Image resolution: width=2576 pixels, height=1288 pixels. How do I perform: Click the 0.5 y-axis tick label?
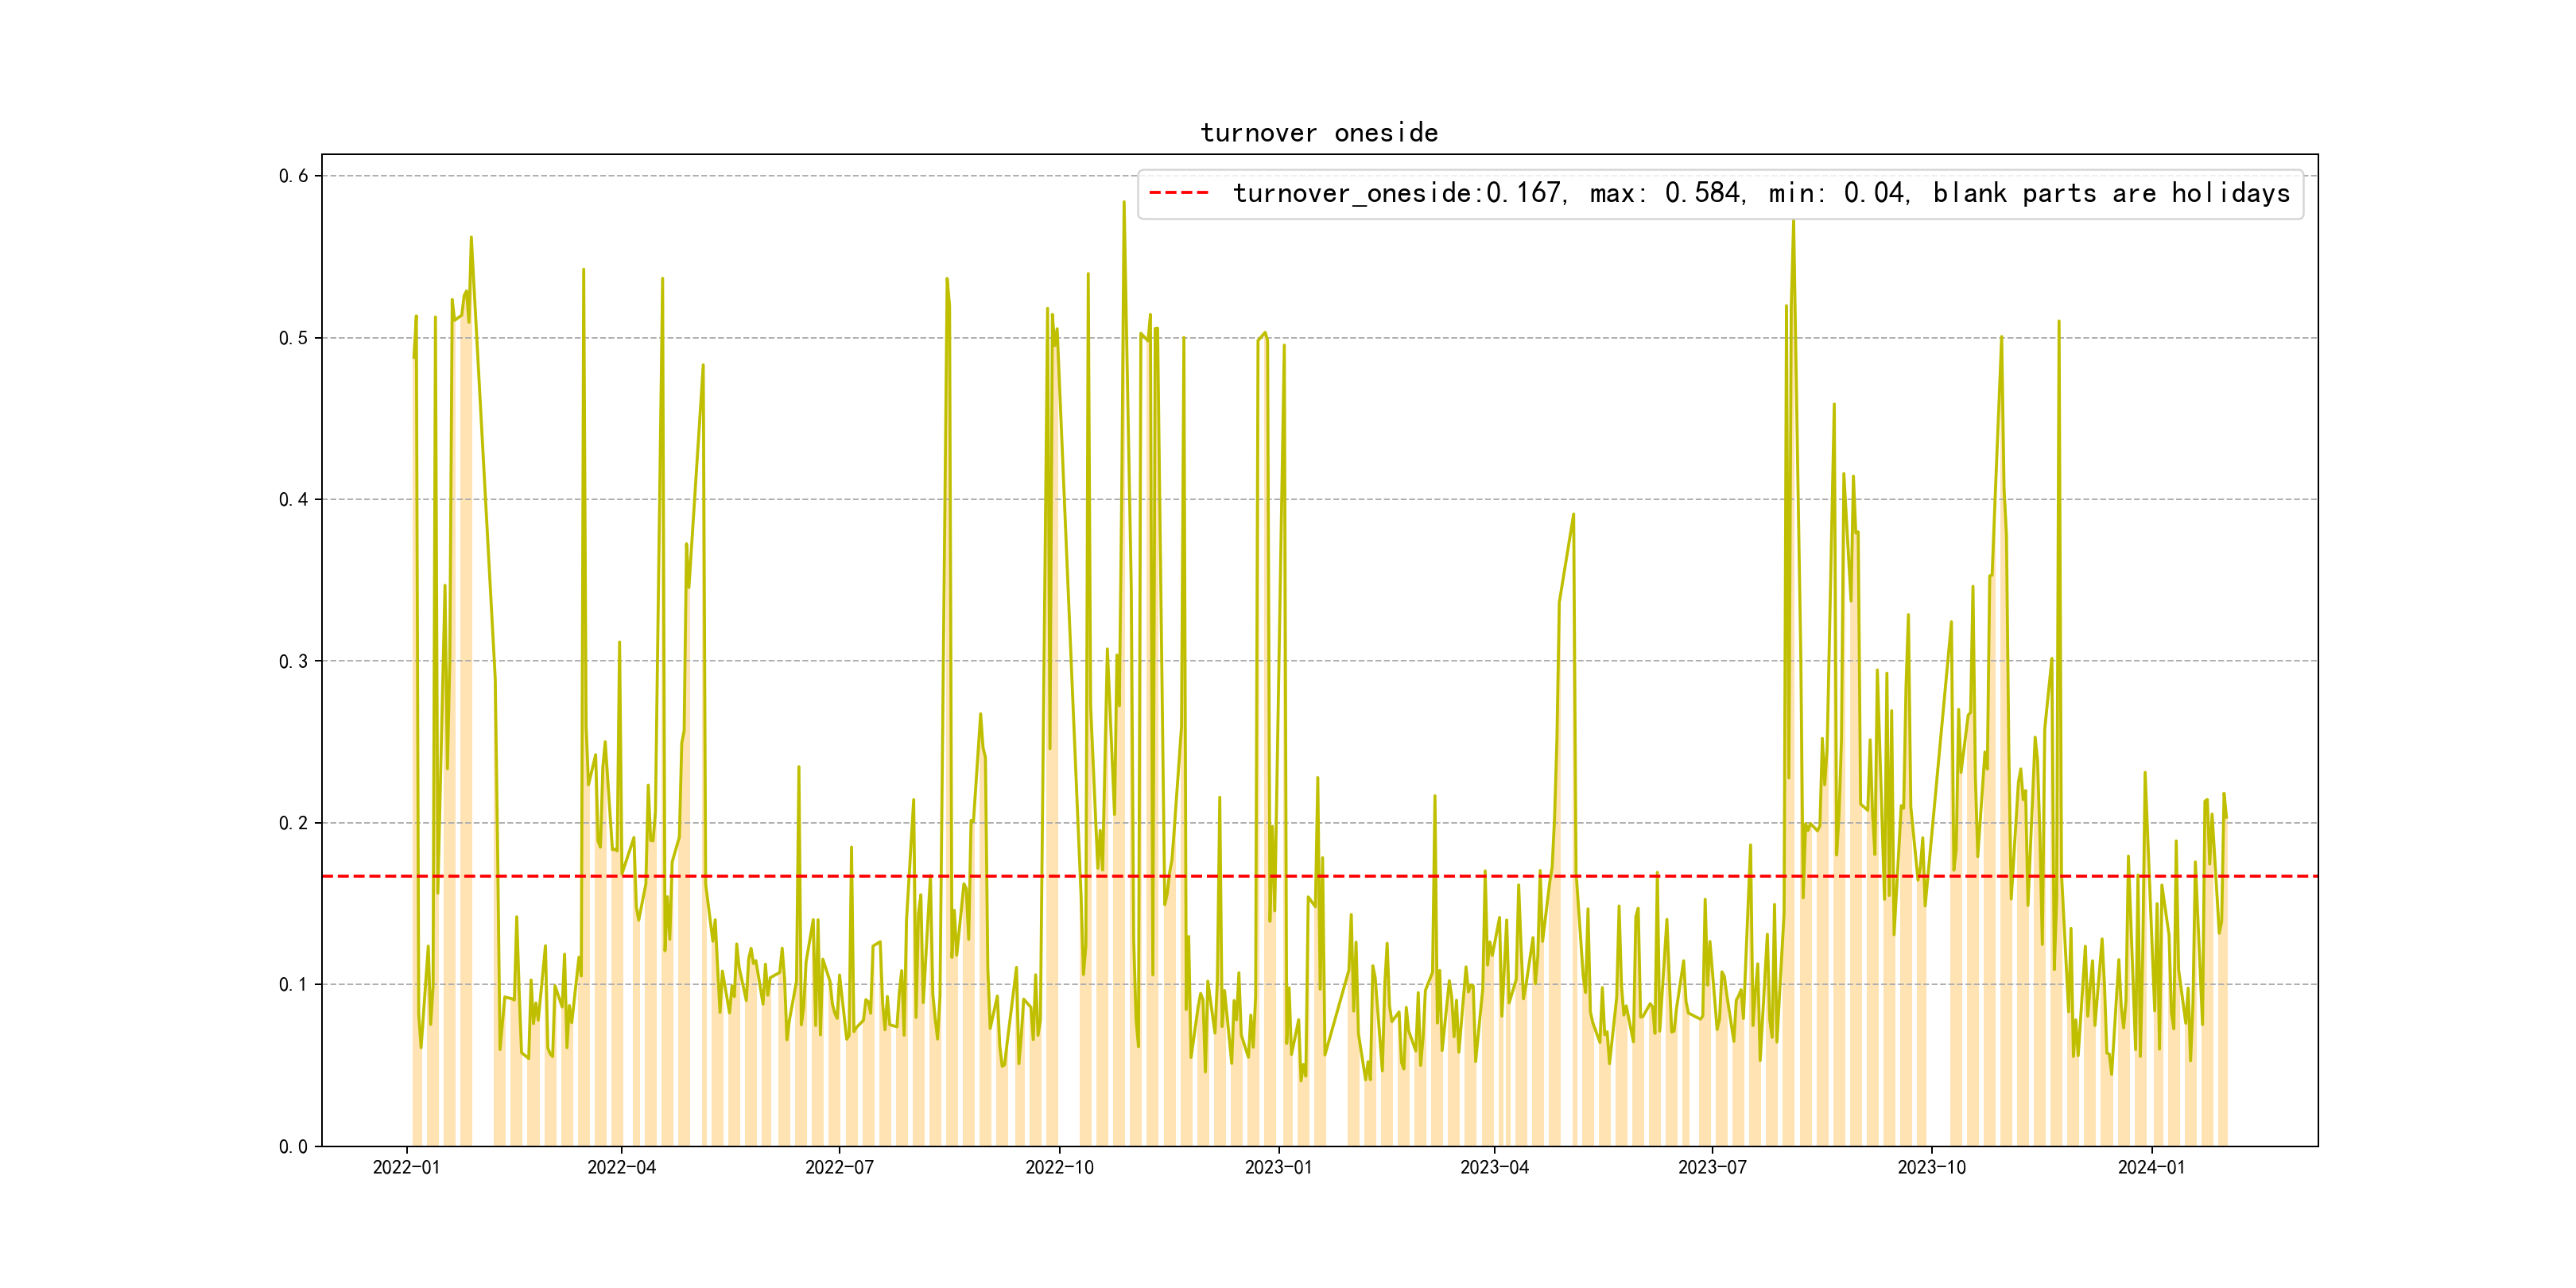click(x=293, y=338)
